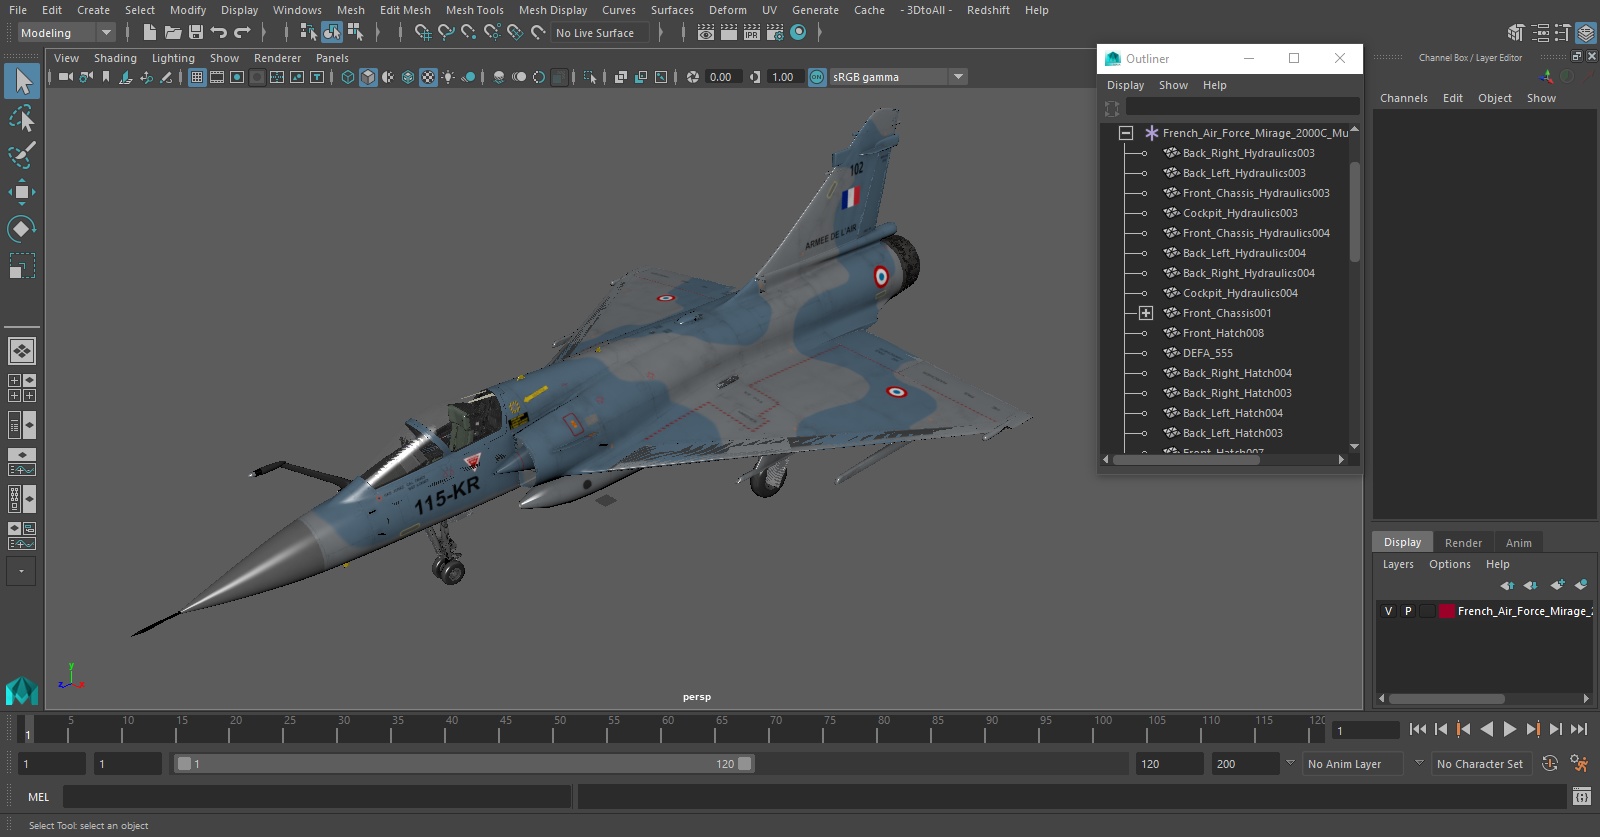
Task: Toggle sRGB gamma view transform button
Action: [817, 77]
